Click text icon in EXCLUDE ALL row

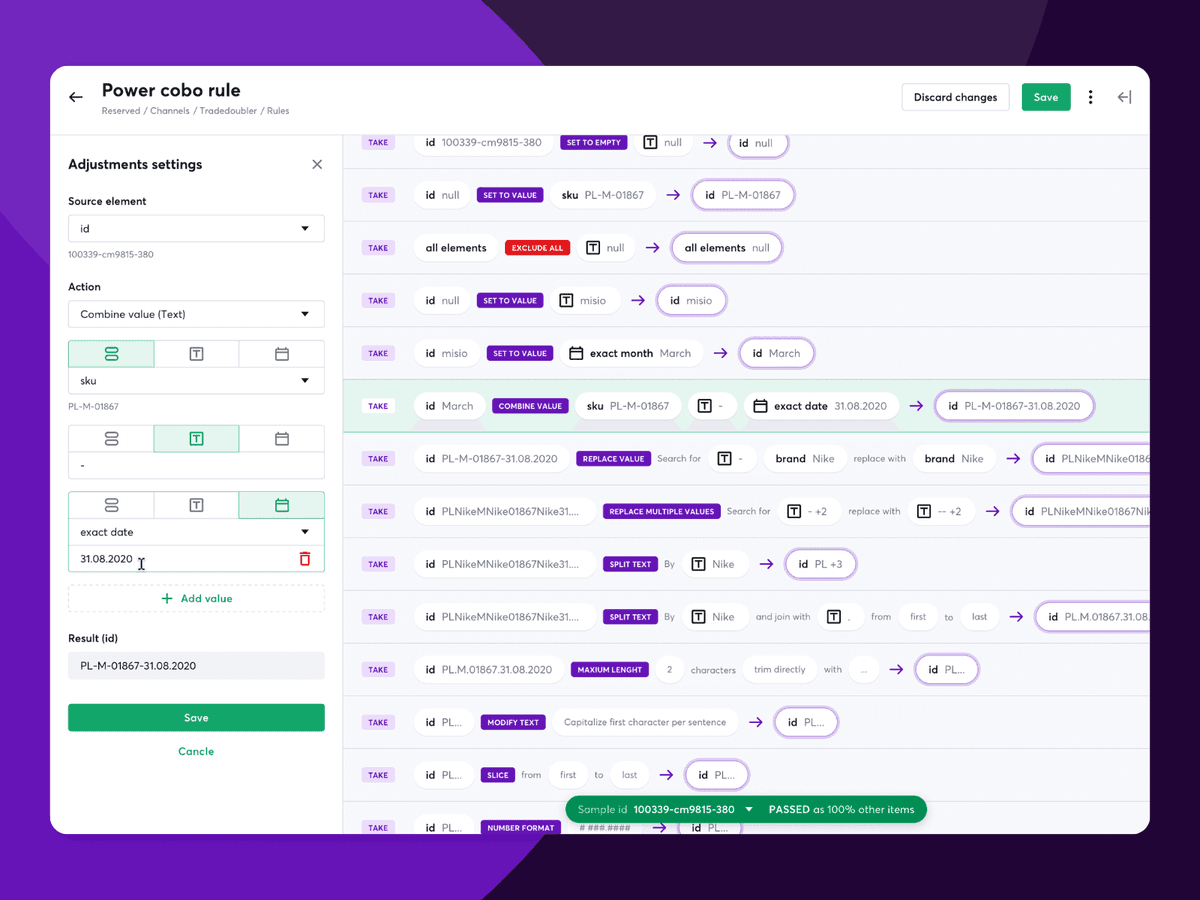point(593,248)
